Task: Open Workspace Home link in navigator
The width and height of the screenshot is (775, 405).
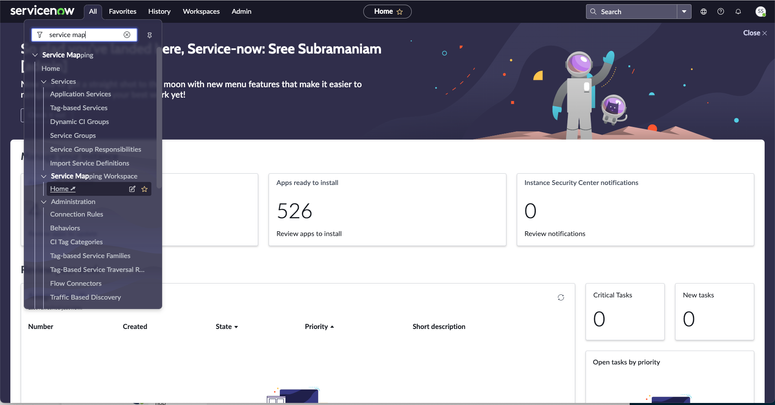Action: coord(62,189)
